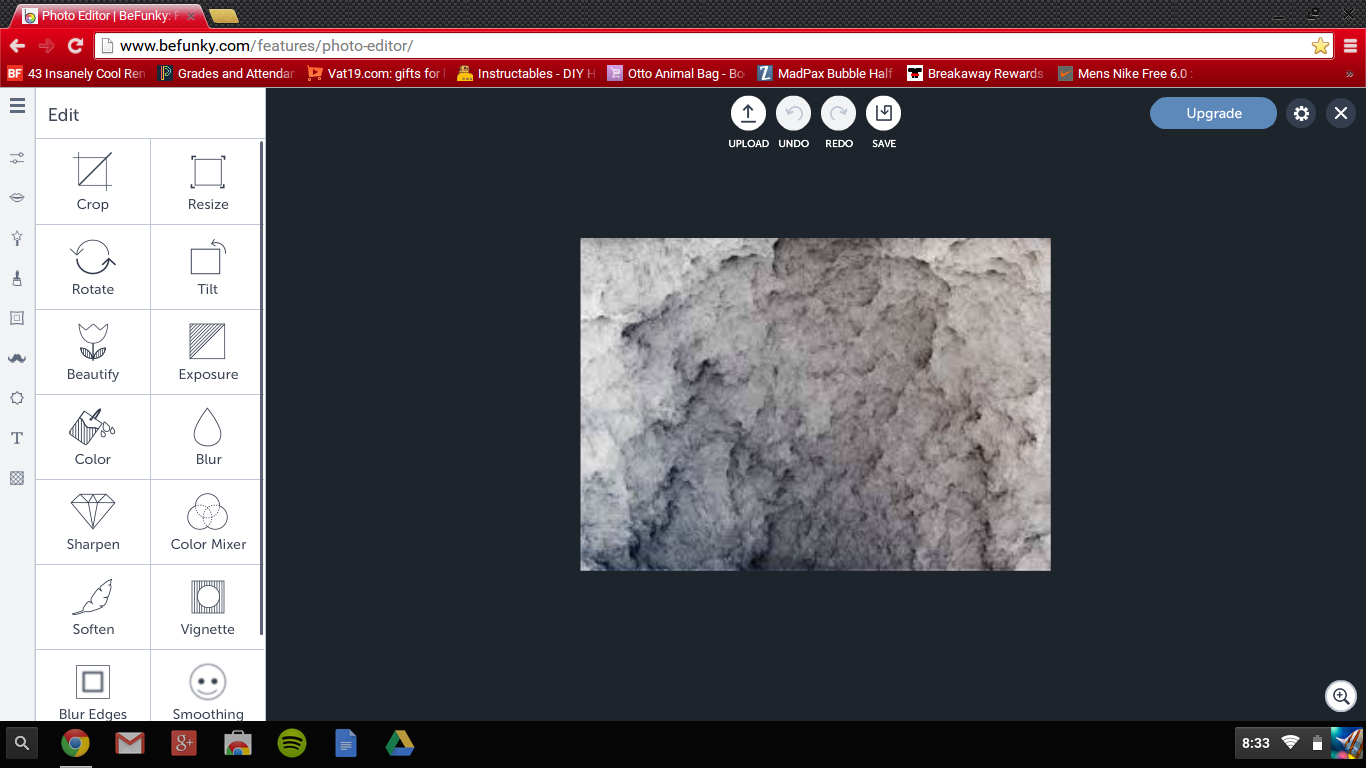1366x768 pixels.
Task: Open the Vat19.com bookmark
Action: coord(376,74)
